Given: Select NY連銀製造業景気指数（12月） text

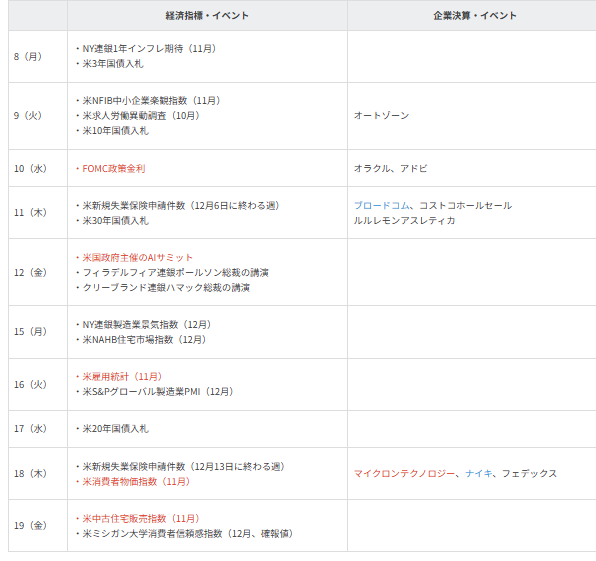Looking at the screenshot, I should (x=147, y=325).
